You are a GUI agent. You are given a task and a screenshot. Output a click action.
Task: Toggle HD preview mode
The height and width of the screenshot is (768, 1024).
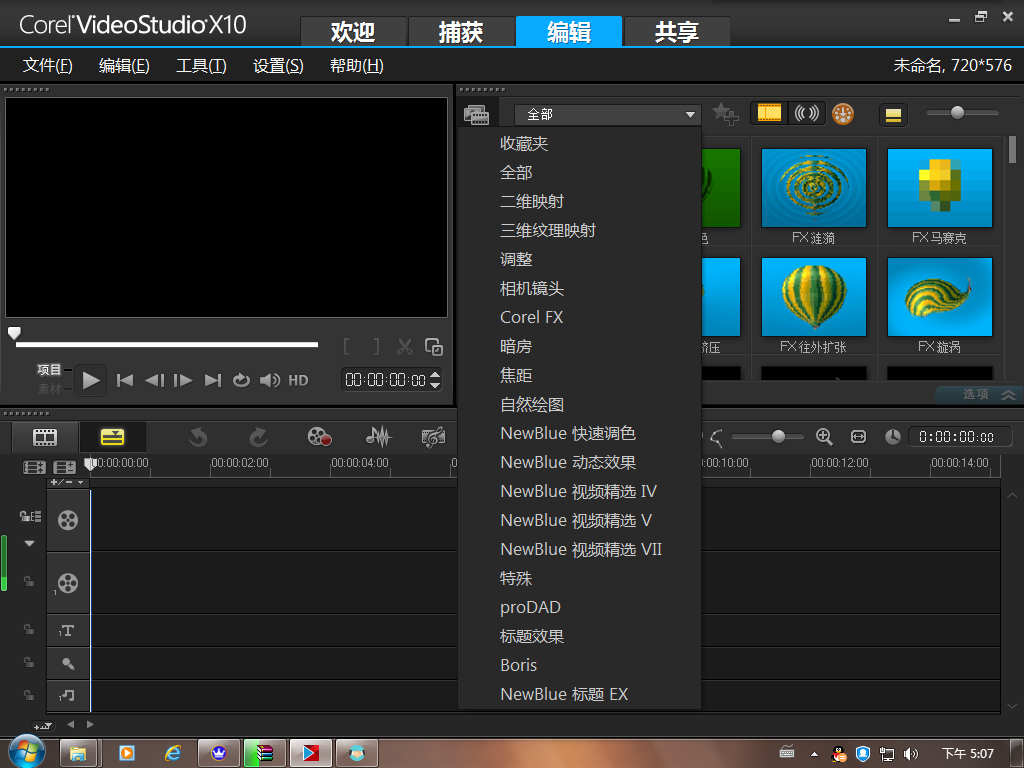(x=298, y=381)
